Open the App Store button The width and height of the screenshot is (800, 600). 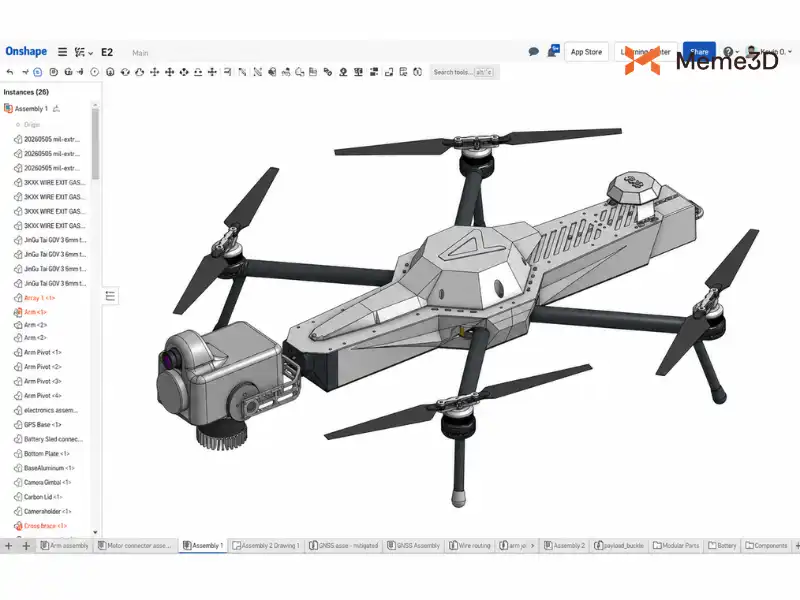(x=586, y=52)
